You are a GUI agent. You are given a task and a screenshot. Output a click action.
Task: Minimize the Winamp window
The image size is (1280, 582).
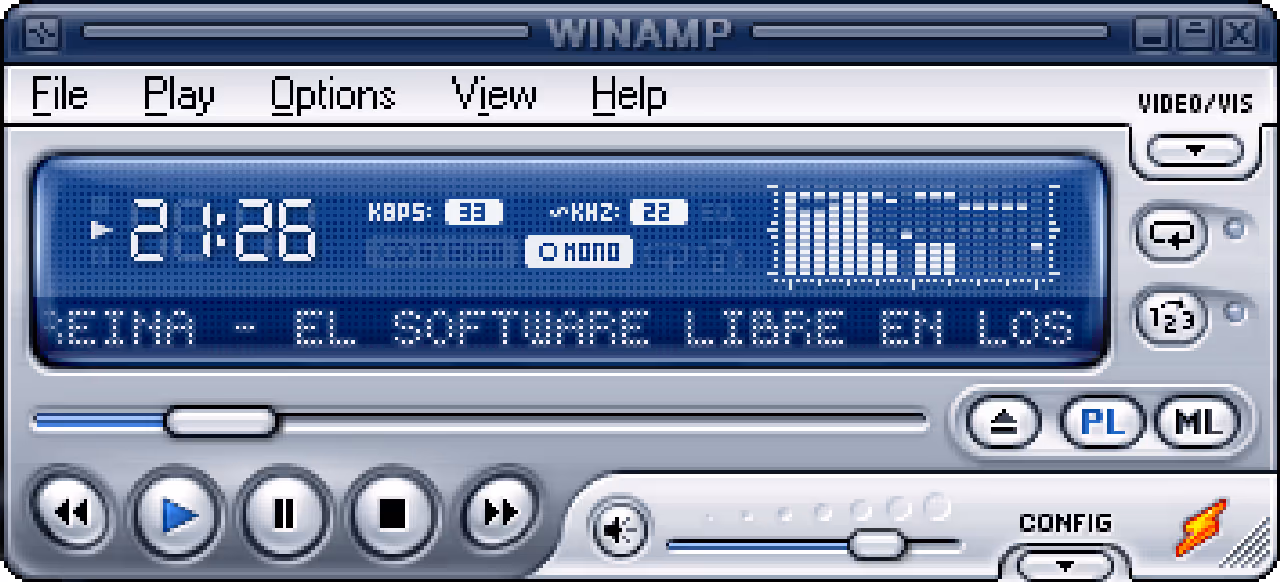1153,36
